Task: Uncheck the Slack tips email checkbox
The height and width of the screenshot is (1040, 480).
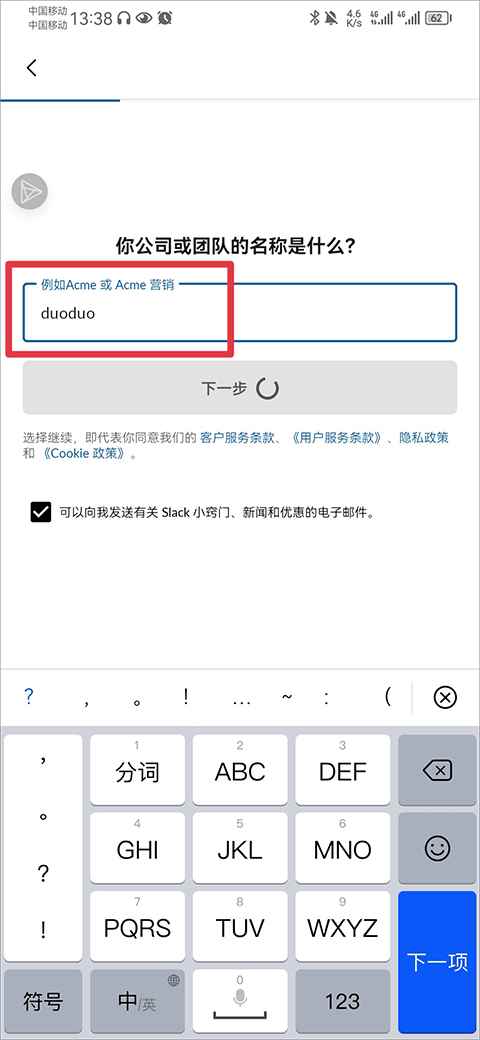Action: pyautogui.click(x=40, y=512)
